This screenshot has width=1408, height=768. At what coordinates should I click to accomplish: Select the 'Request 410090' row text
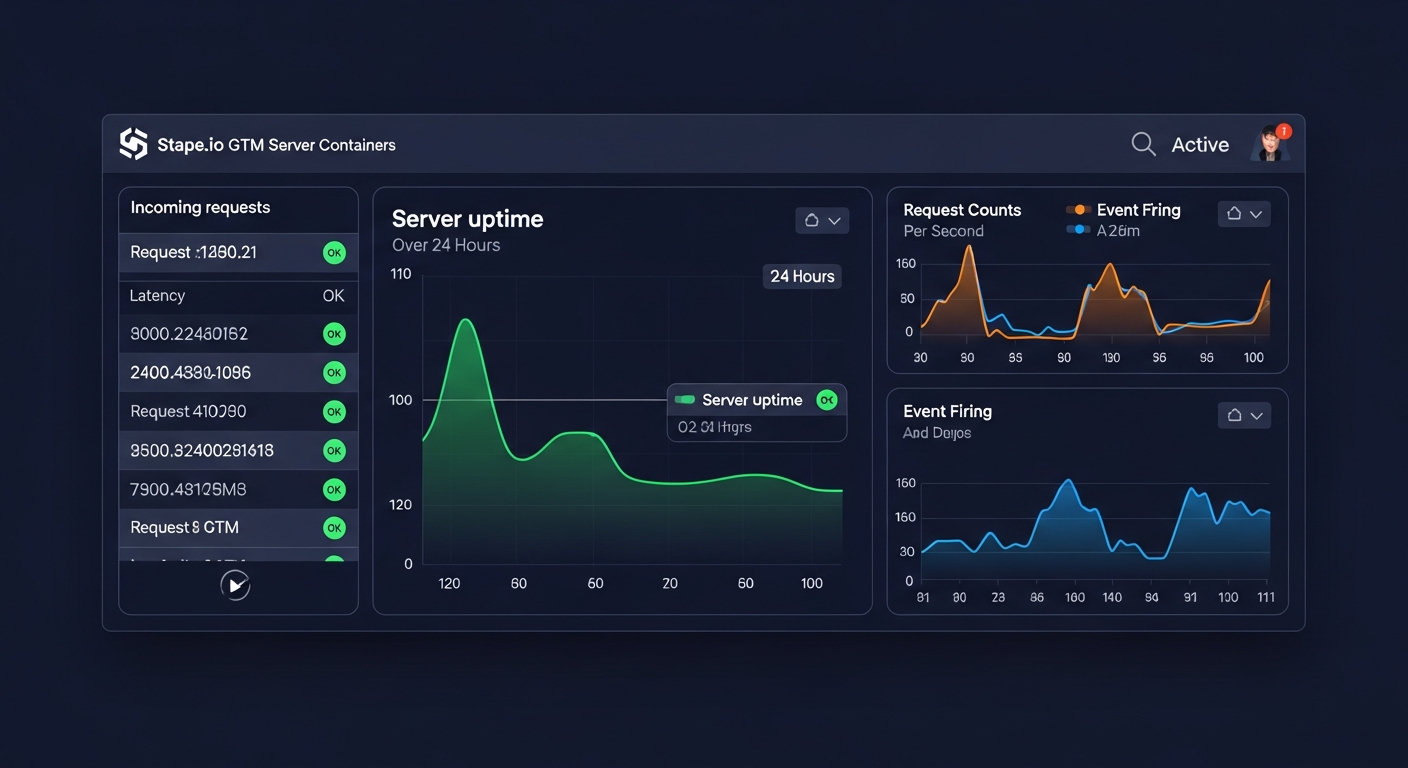click(188, 411)
